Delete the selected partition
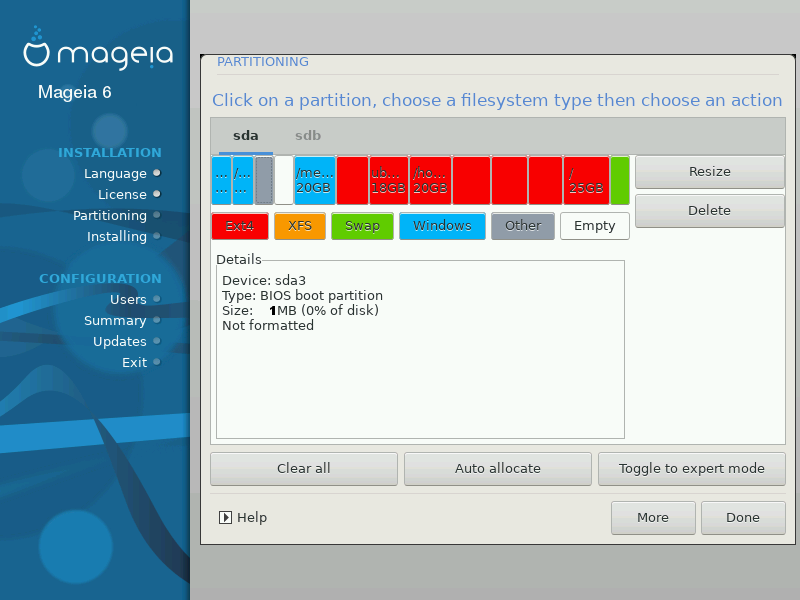The height and width of the screenshot is (600, 800). [x=709, y=211]
